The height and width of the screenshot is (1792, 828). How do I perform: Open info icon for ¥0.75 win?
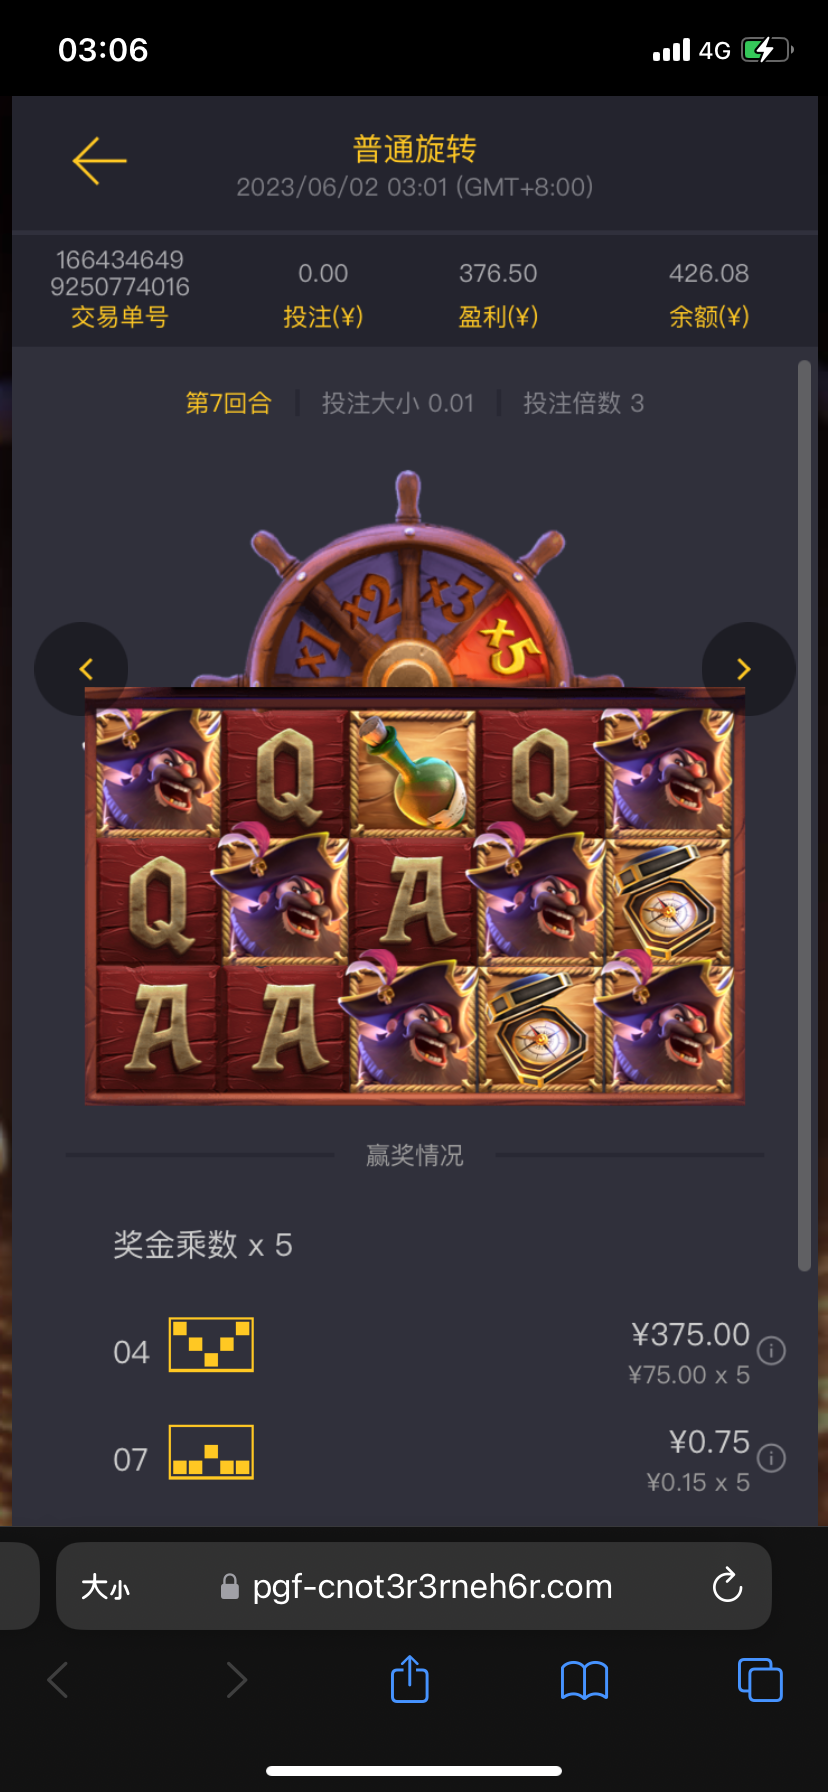[x=771, y=1458]
